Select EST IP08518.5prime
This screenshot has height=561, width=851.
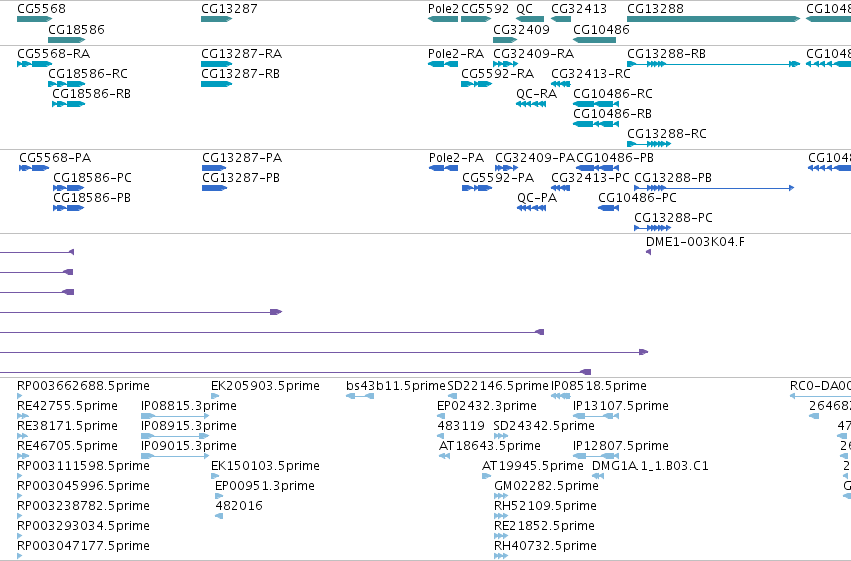599,386
